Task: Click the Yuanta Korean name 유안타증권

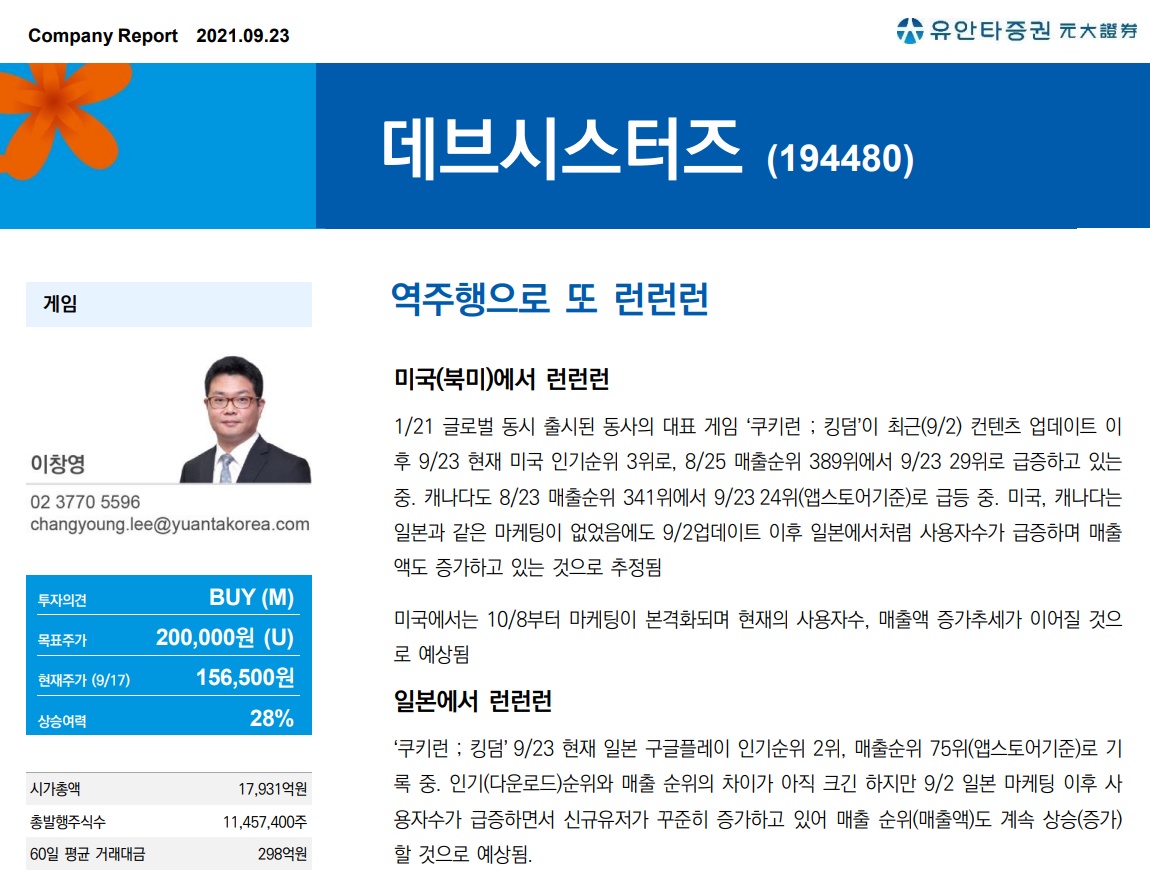Action: pyautogui.click(x=990, y=30)
